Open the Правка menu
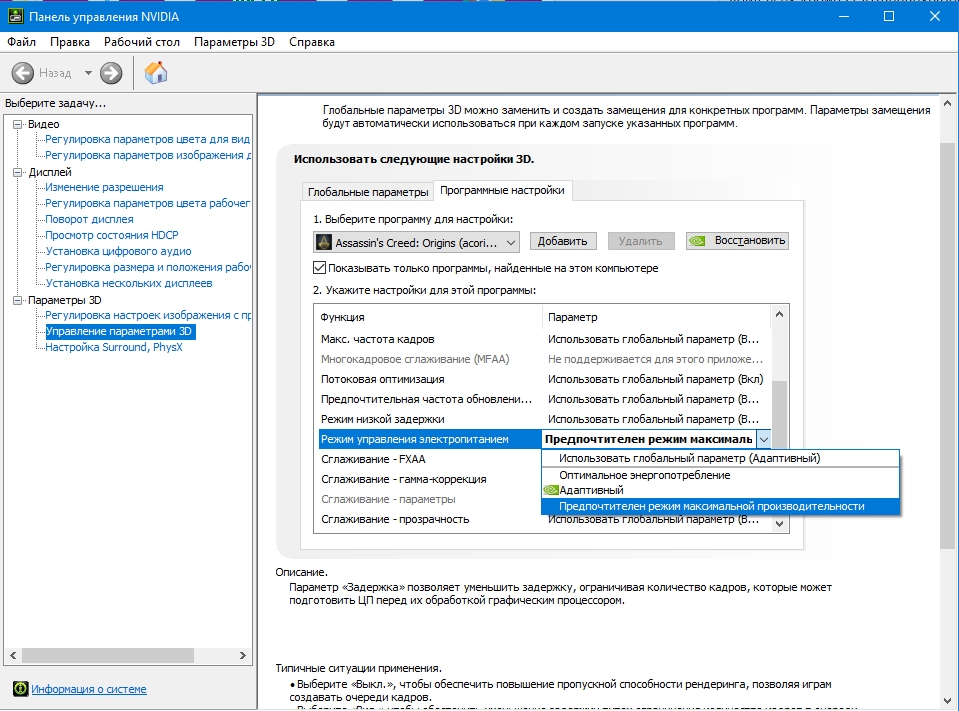Image resolution: width=959 pixels, height=711 pixels. pos(70,42)
